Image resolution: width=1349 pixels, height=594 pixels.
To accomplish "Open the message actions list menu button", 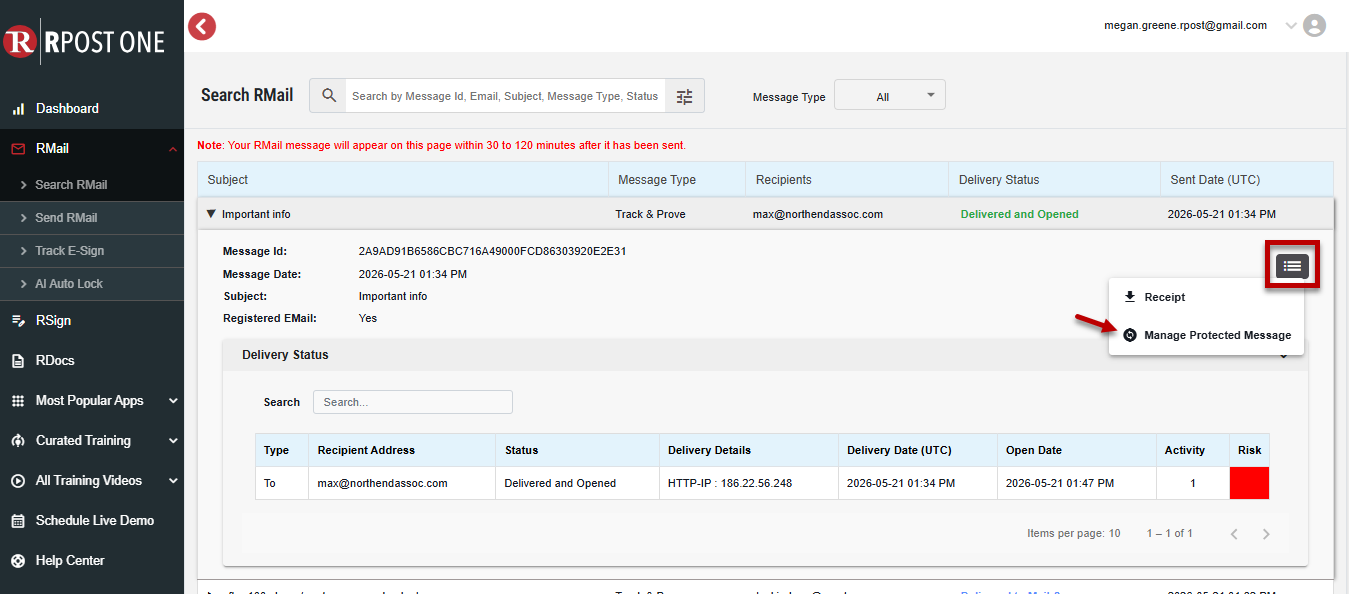I will point(1292,266).
